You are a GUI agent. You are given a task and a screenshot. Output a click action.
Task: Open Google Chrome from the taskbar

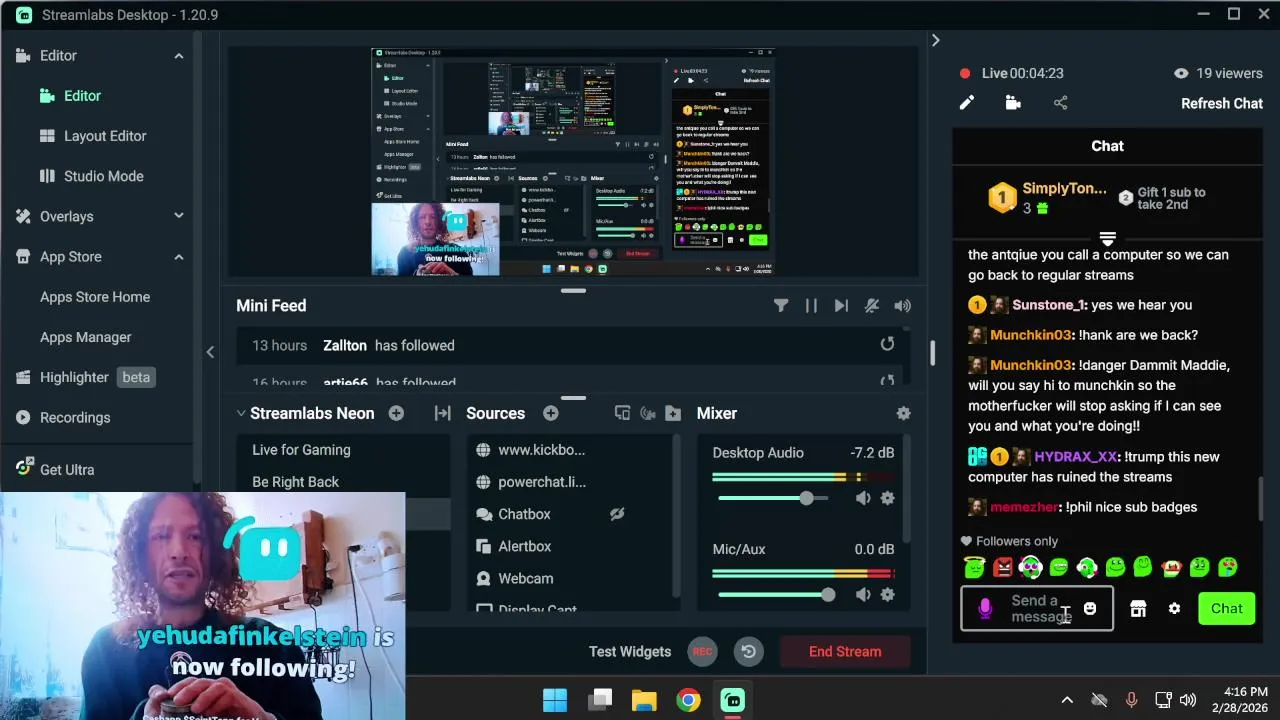point(688,700)
